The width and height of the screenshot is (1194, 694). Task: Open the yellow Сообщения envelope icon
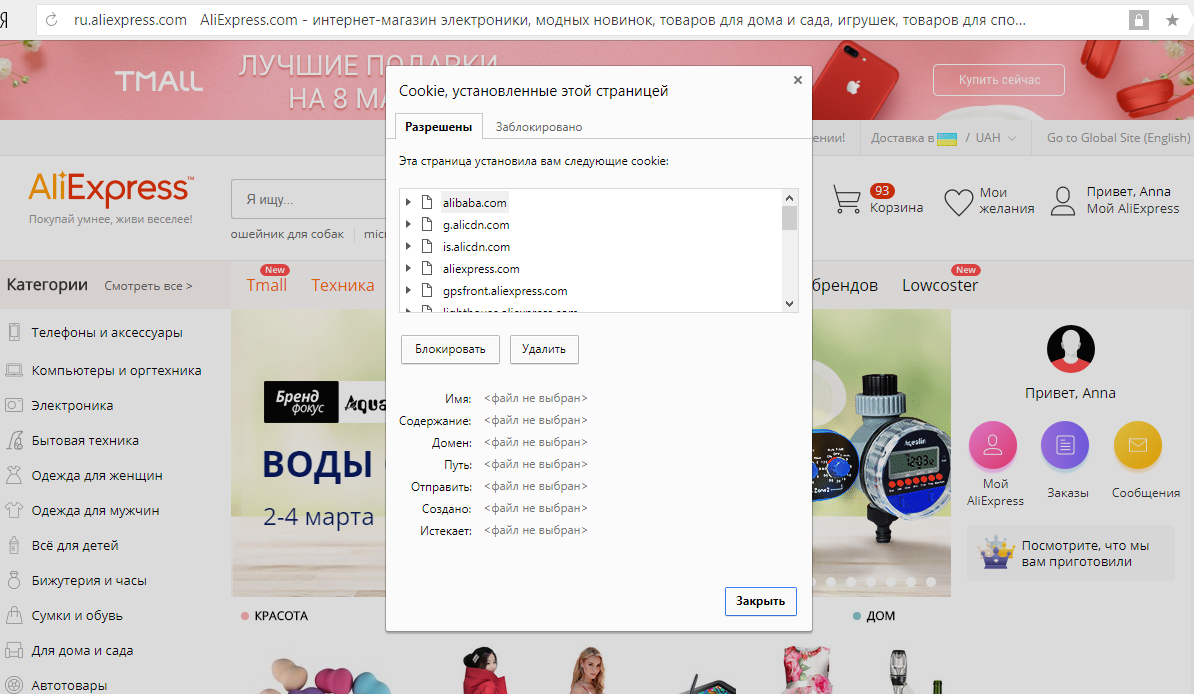[x=1138, y=445]
